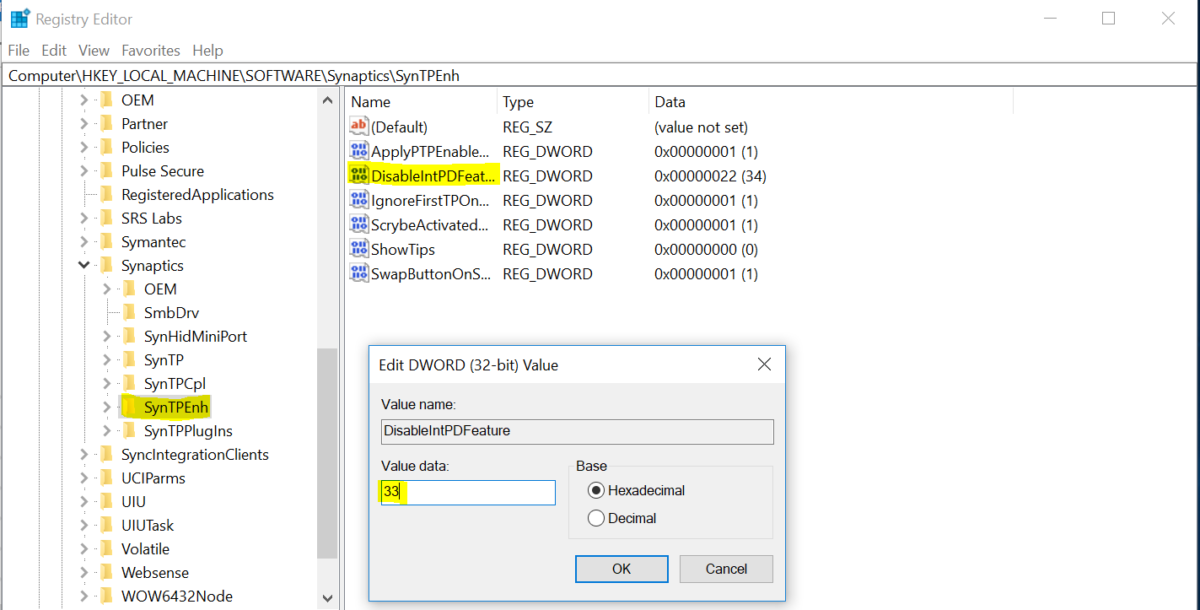The height and width of the screenshot is (610, 1200).
Task: Close the Edit DWORD dialog with X
Action: (764, 365)
